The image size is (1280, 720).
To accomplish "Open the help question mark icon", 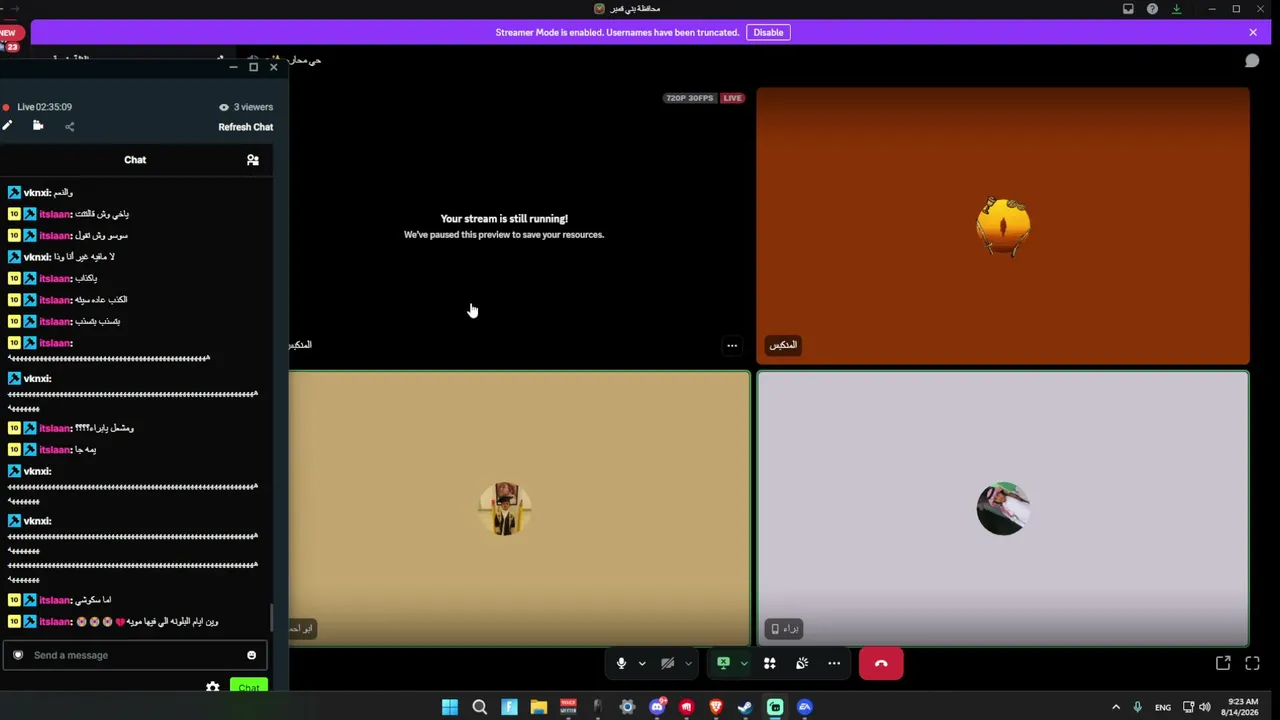I will (x=1152, y=9).
